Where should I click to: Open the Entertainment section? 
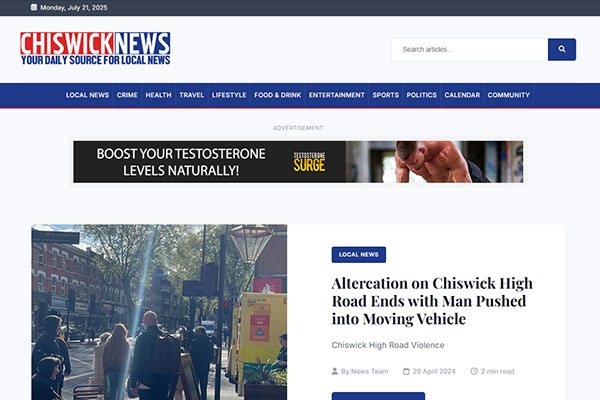coord(337,95)
